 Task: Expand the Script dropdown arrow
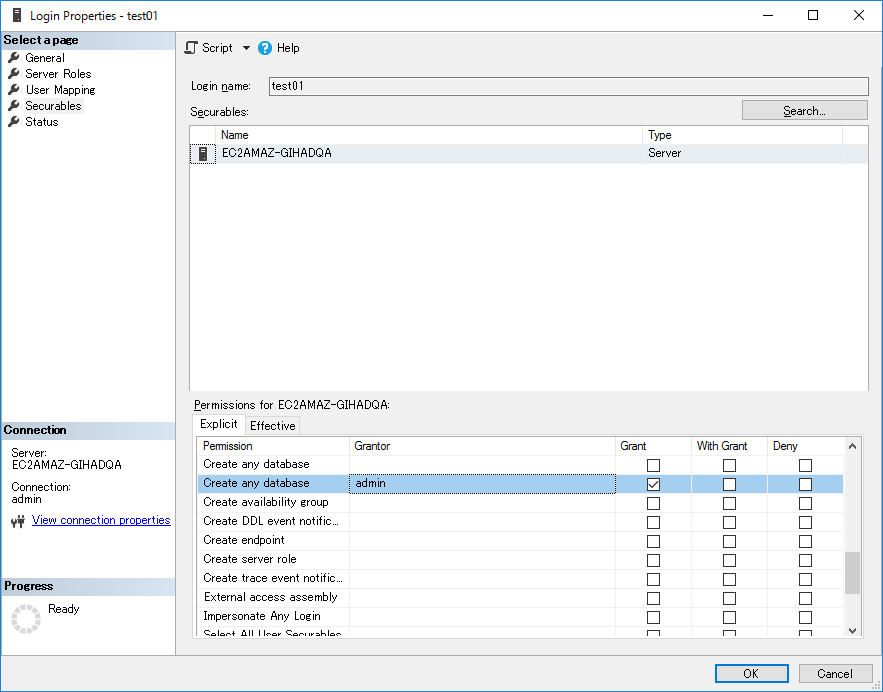[x=246, y=48]
